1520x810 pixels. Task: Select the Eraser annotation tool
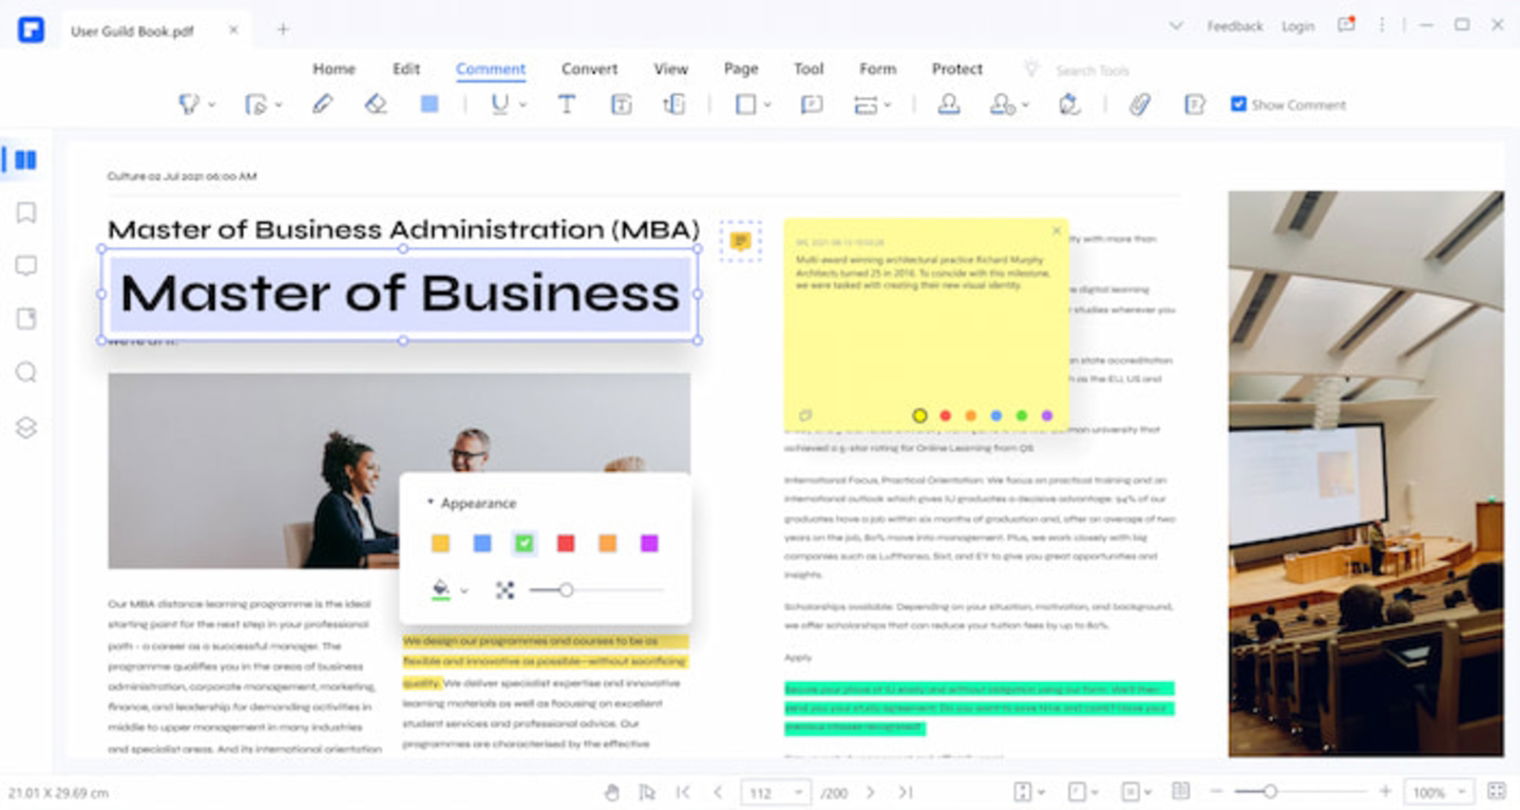pos(375,104)
